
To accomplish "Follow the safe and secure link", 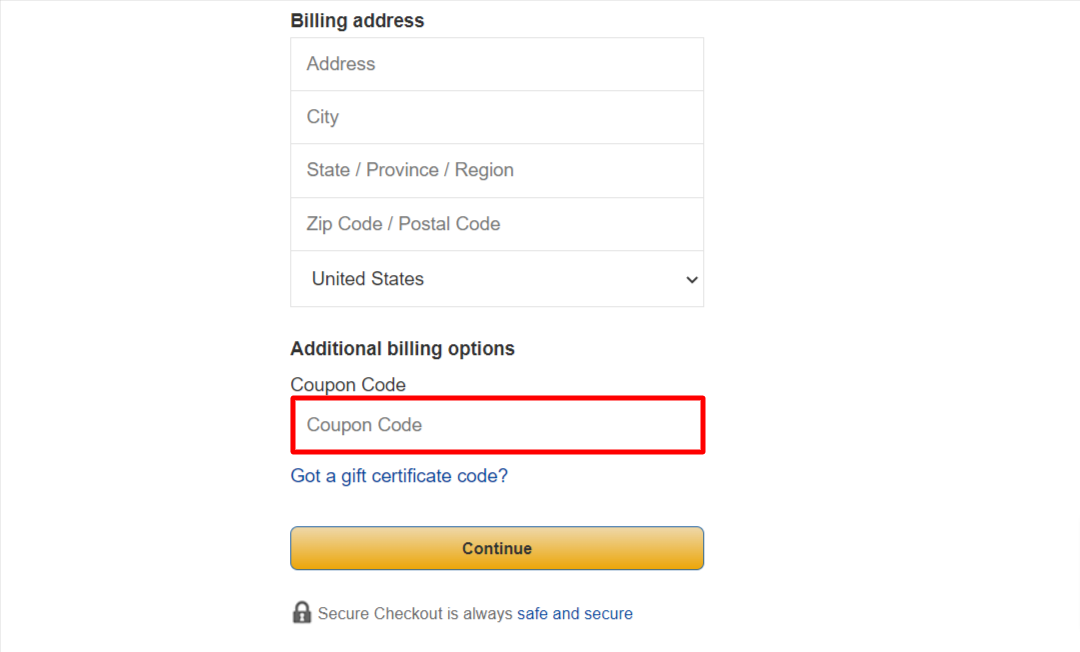I will [x=574, y=613].
